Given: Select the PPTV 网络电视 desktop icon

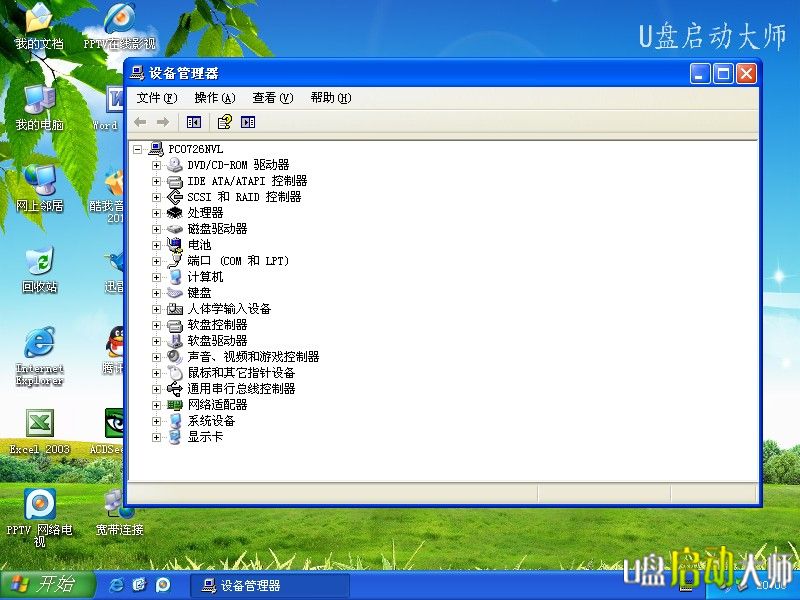Looking at the screenshot, I should pyautogui.click(x=39, y=505).
